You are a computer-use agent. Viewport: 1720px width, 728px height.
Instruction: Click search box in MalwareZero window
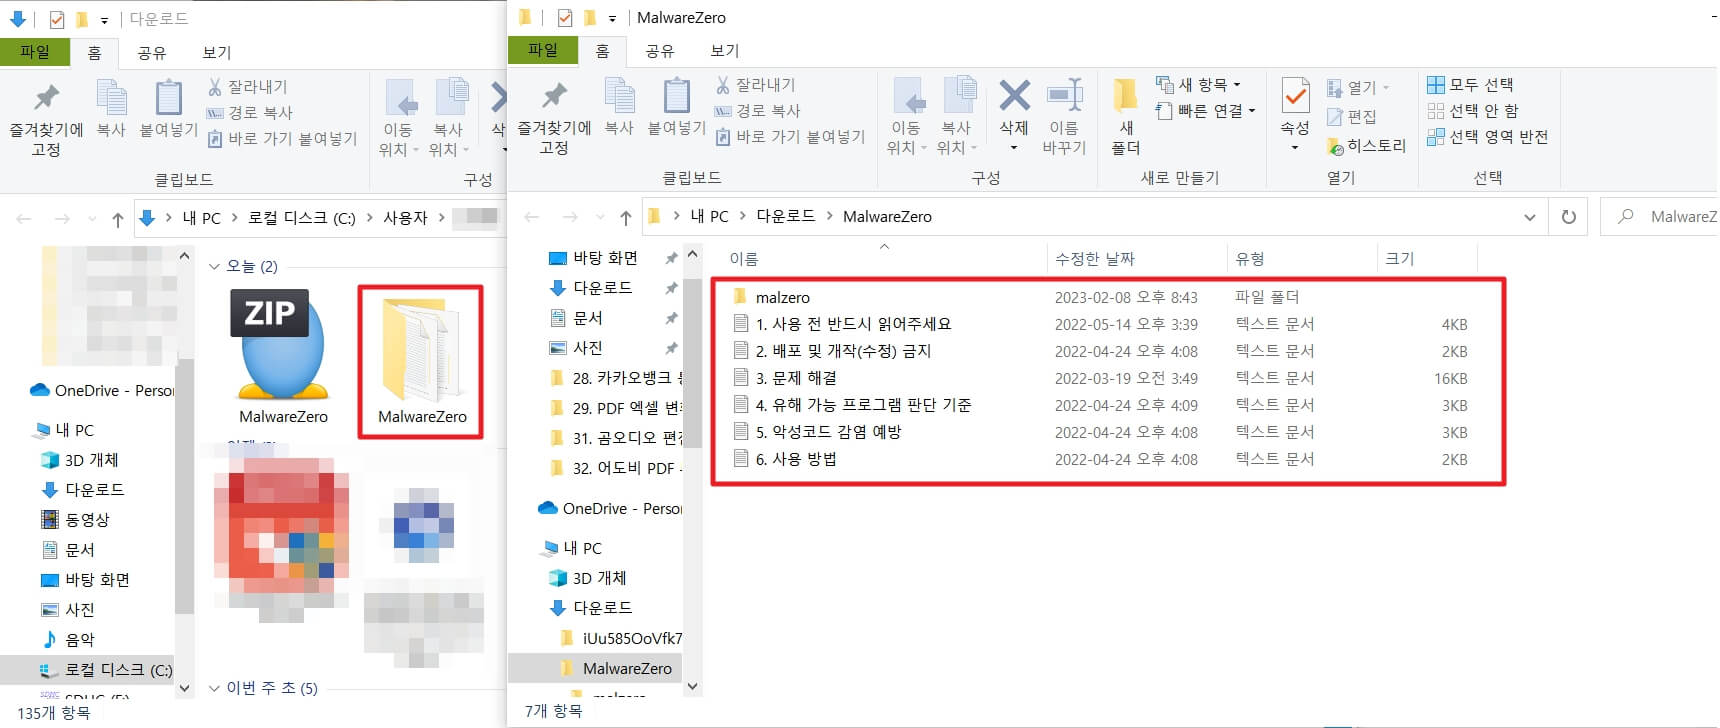click(1660, 217)
